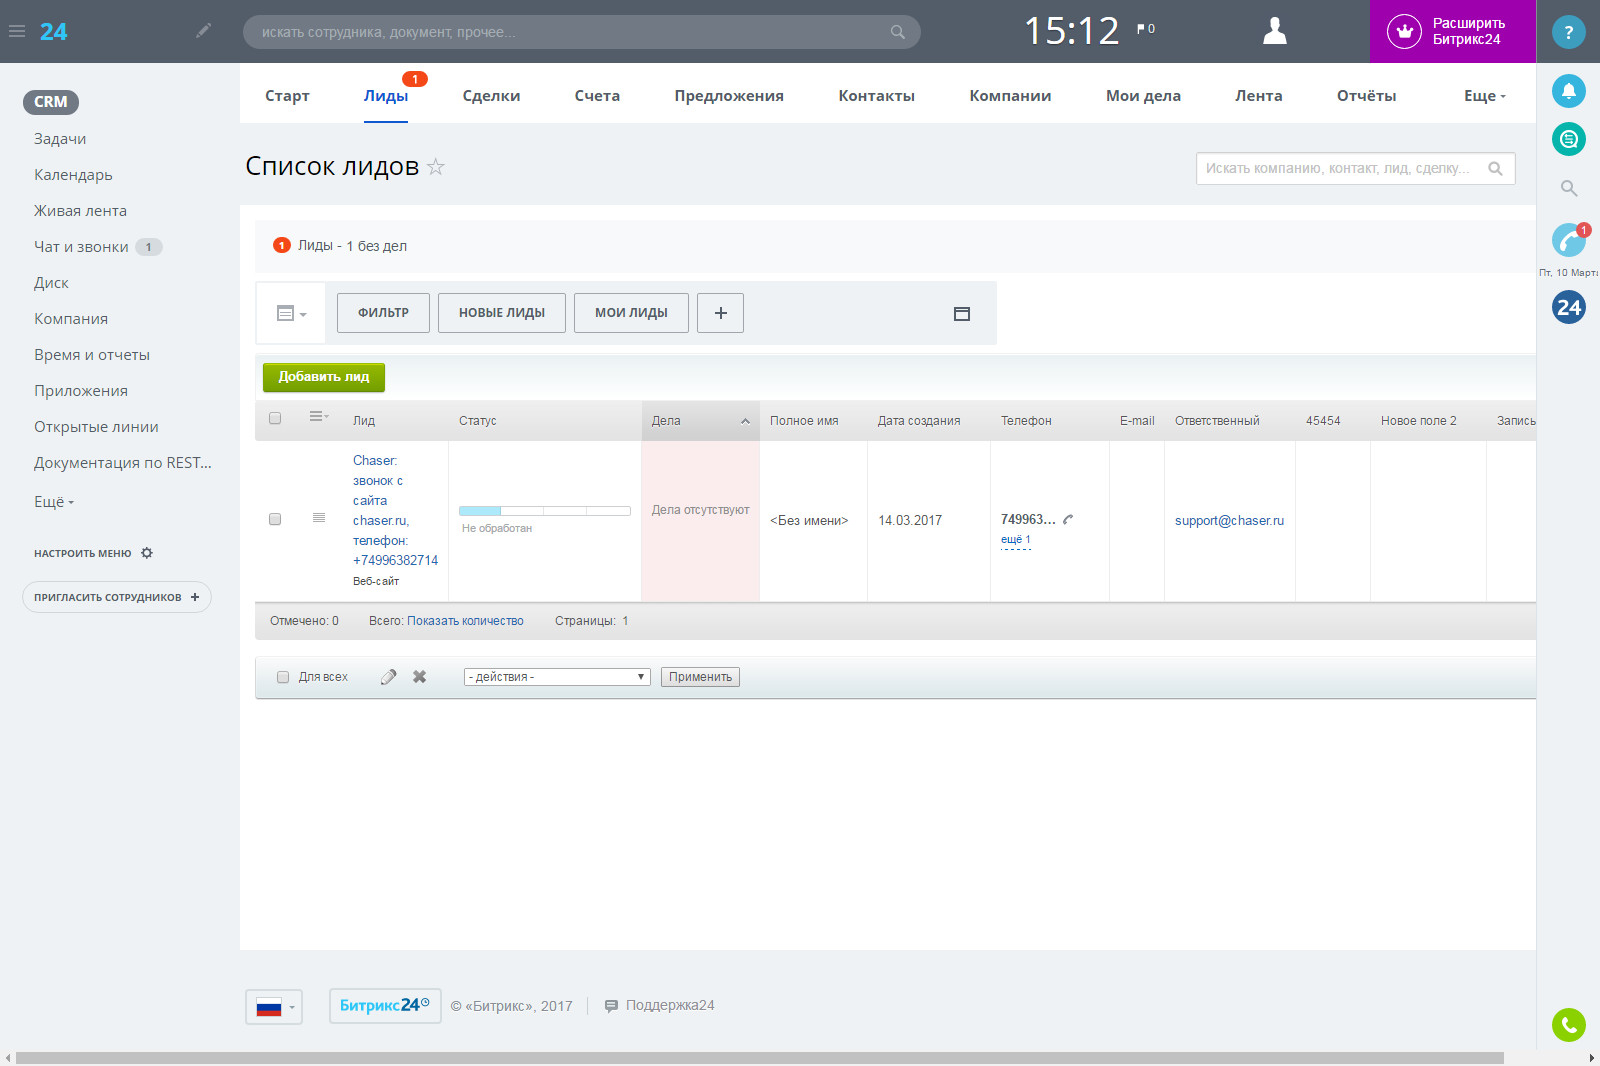Open the '- действия -' dropdown
Screen dimensions: 1600x1066
coord(557,677)
